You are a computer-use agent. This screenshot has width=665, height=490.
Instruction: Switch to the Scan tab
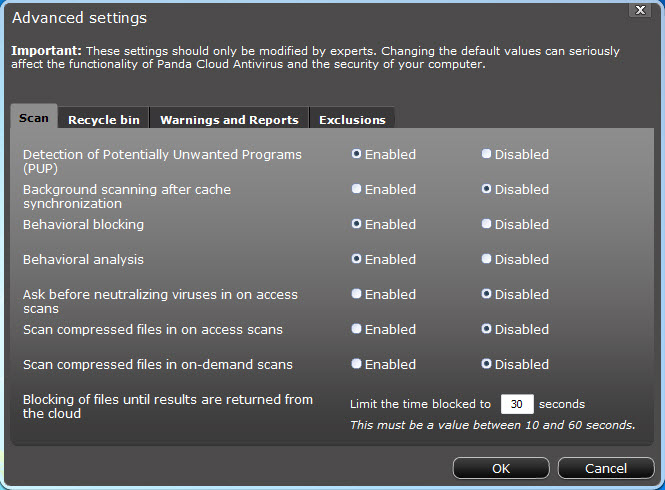tap(34, 117)
